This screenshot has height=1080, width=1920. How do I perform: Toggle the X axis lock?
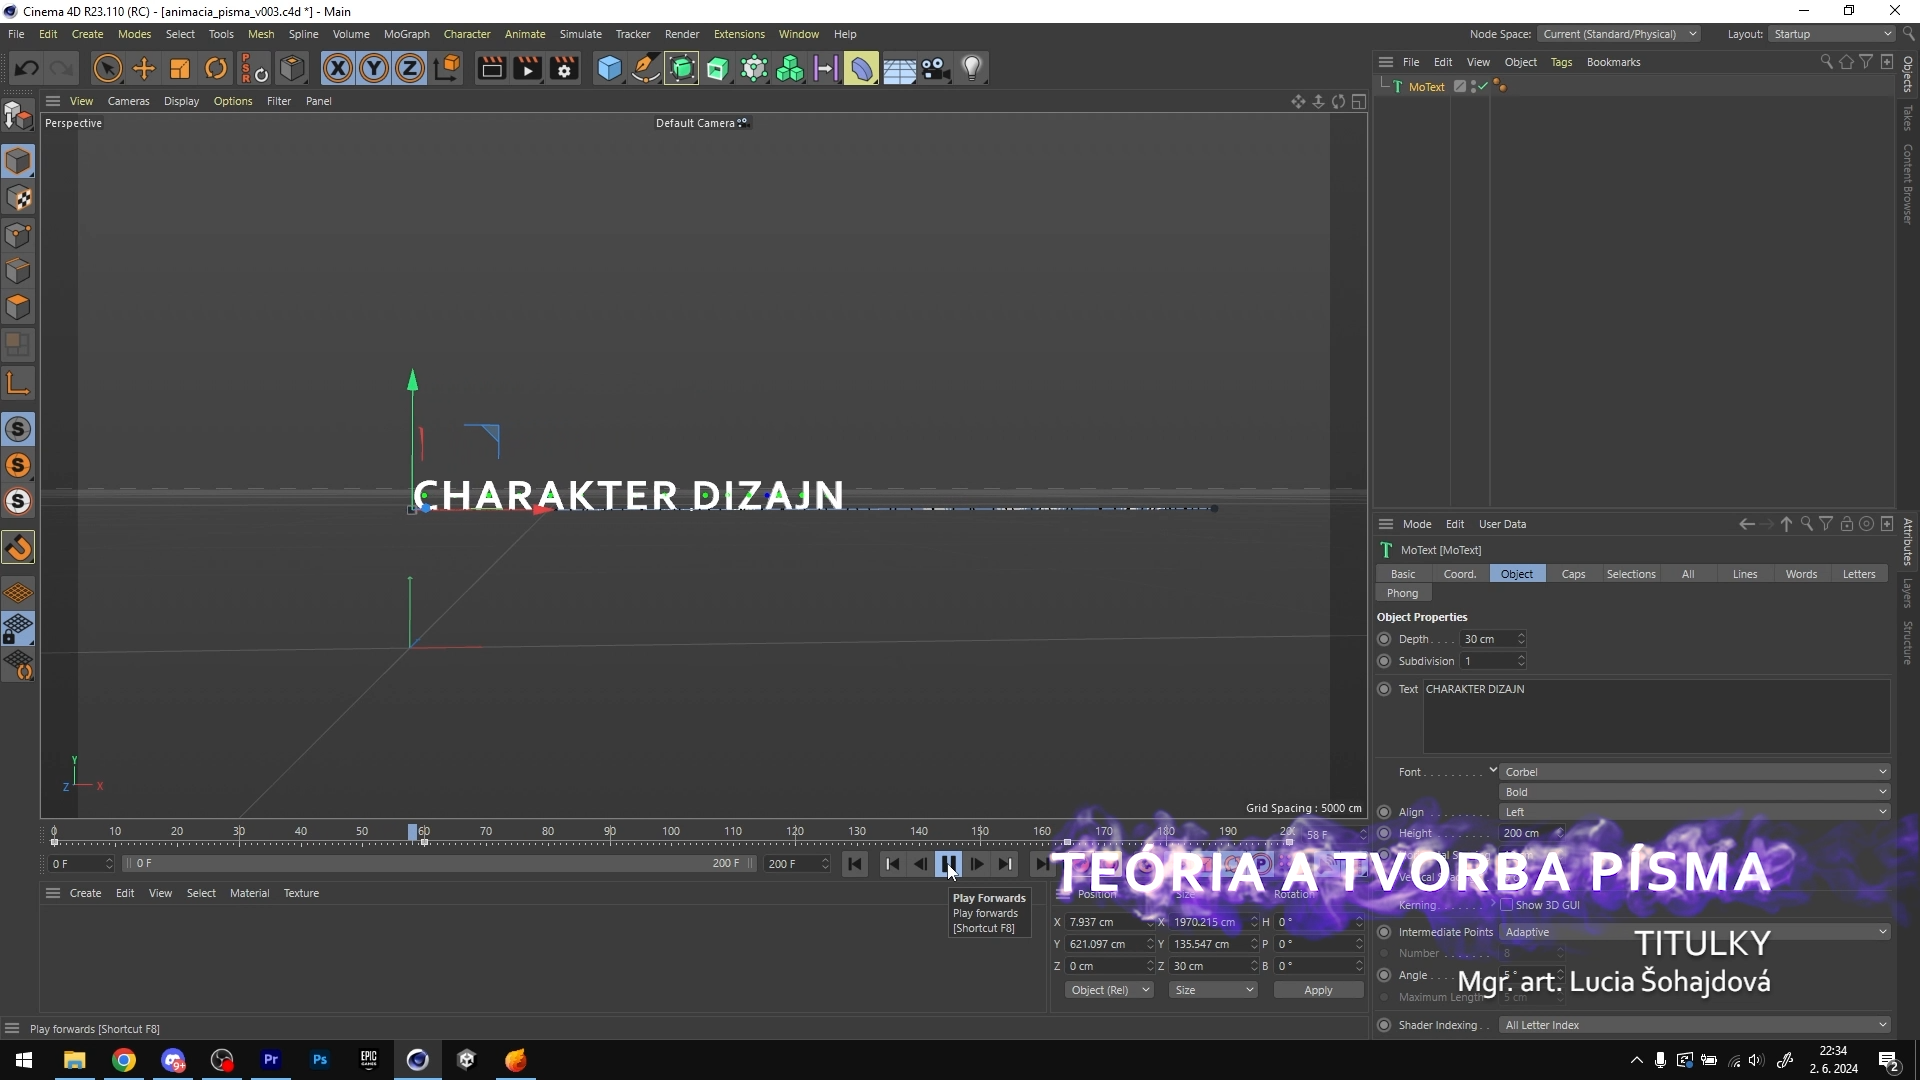338,68
